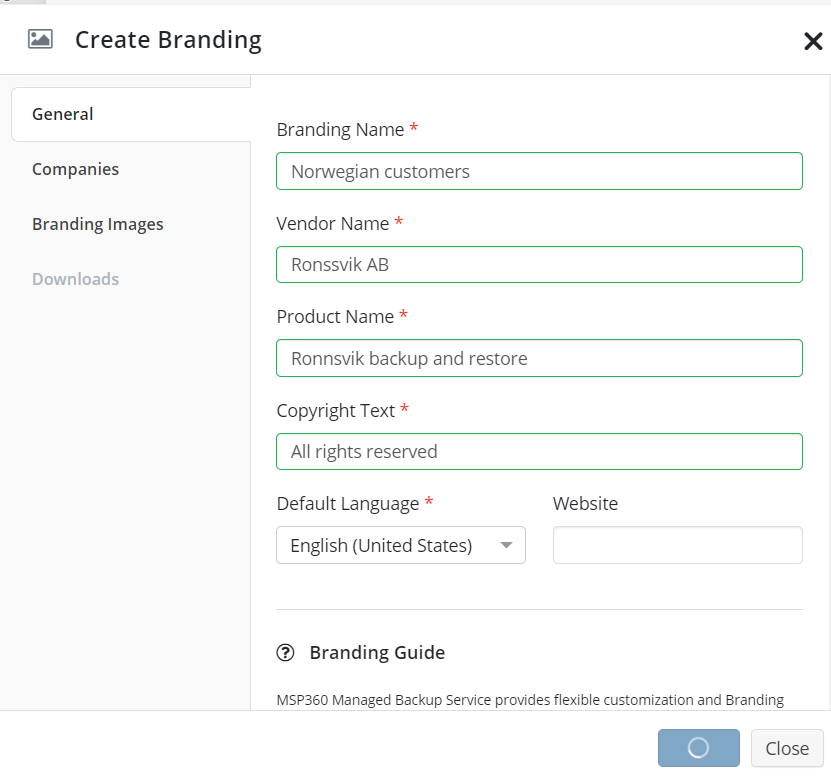Focus the Vendor Name input
The height and width of the screenshot is (778, 831).
pos(539,264)
